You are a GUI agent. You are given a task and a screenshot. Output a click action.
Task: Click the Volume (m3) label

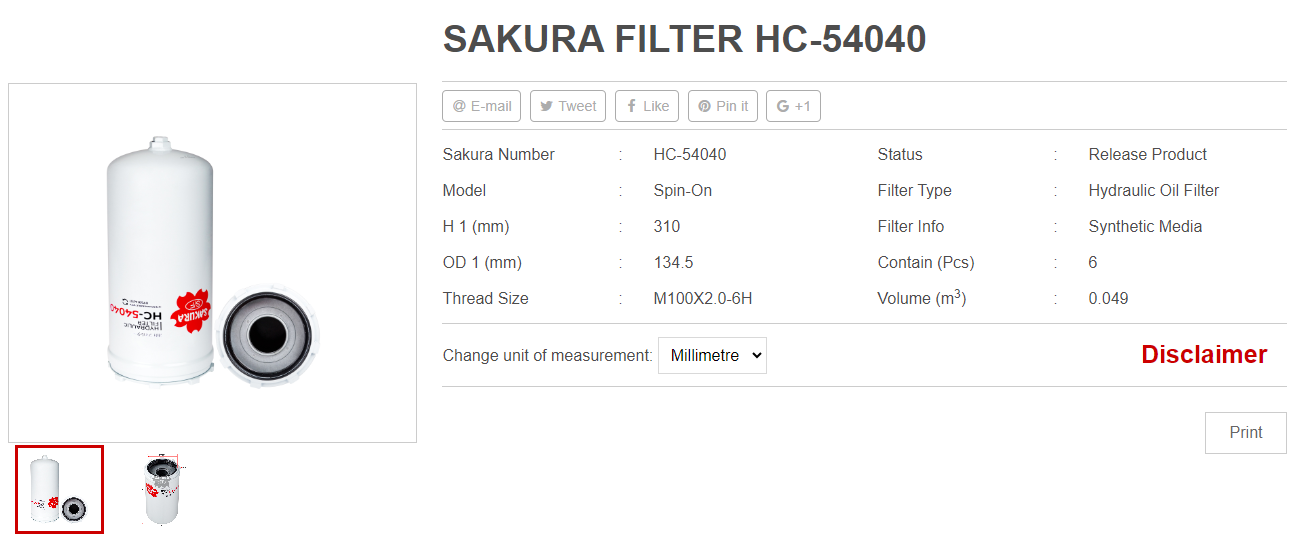[x=921, y=298]
